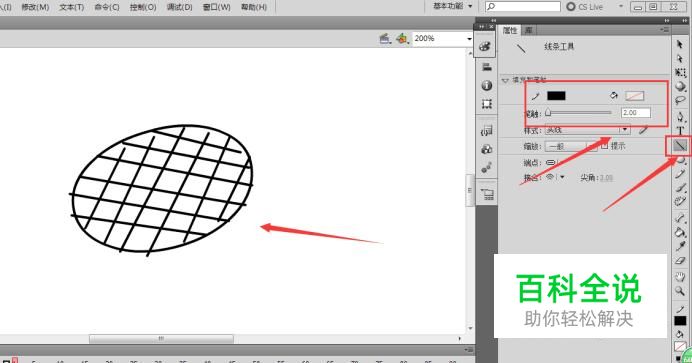This screenshot has width=692, height=363.
Task: Open the 窗口(W) menu
Action: [216, 7]
